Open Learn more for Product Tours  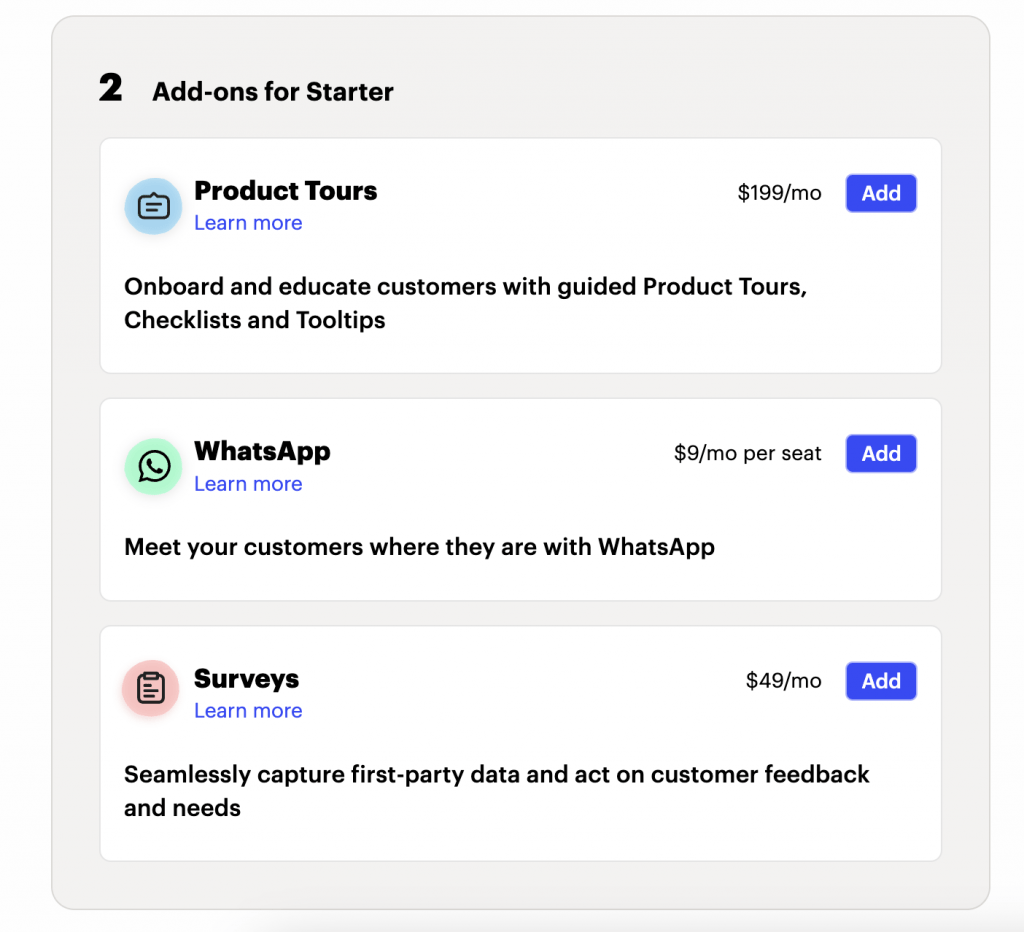tap(247, 222)
